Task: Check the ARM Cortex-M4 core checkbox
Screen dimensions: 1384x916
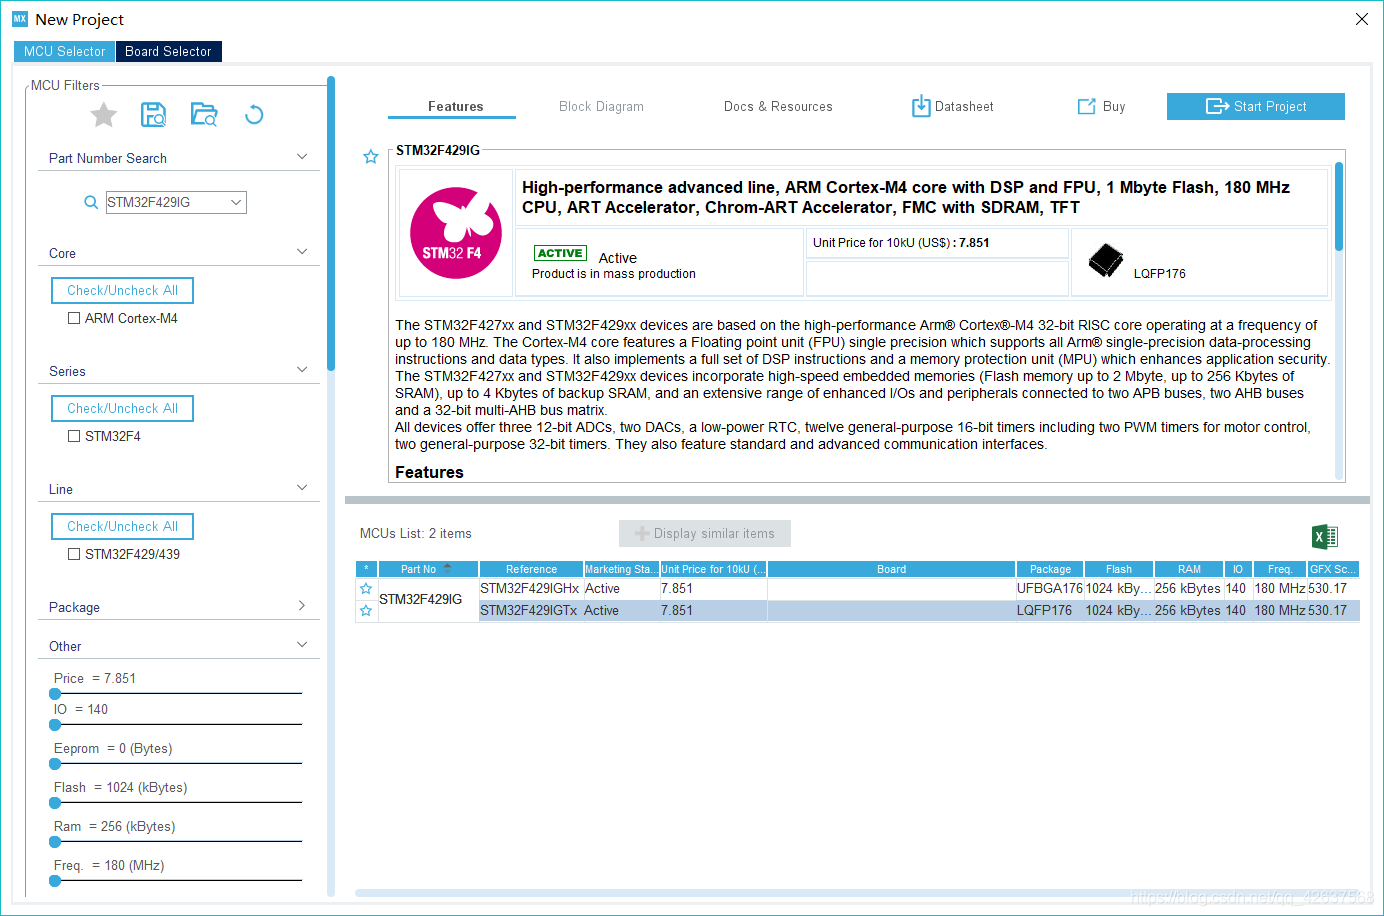Action: [x=74, y=319]
